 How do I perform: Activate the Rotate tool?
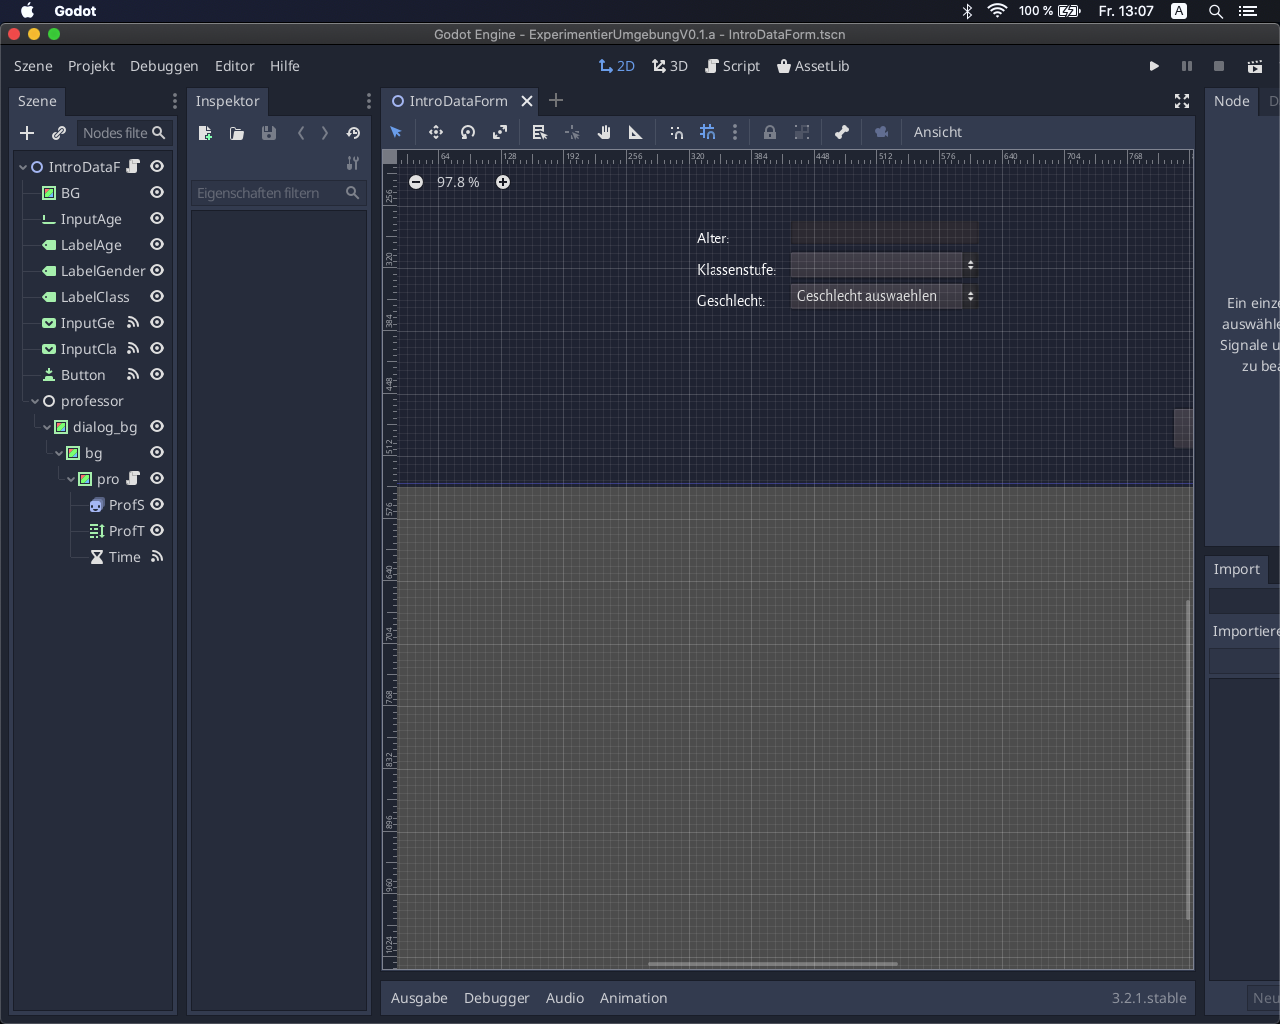(468, 132)
